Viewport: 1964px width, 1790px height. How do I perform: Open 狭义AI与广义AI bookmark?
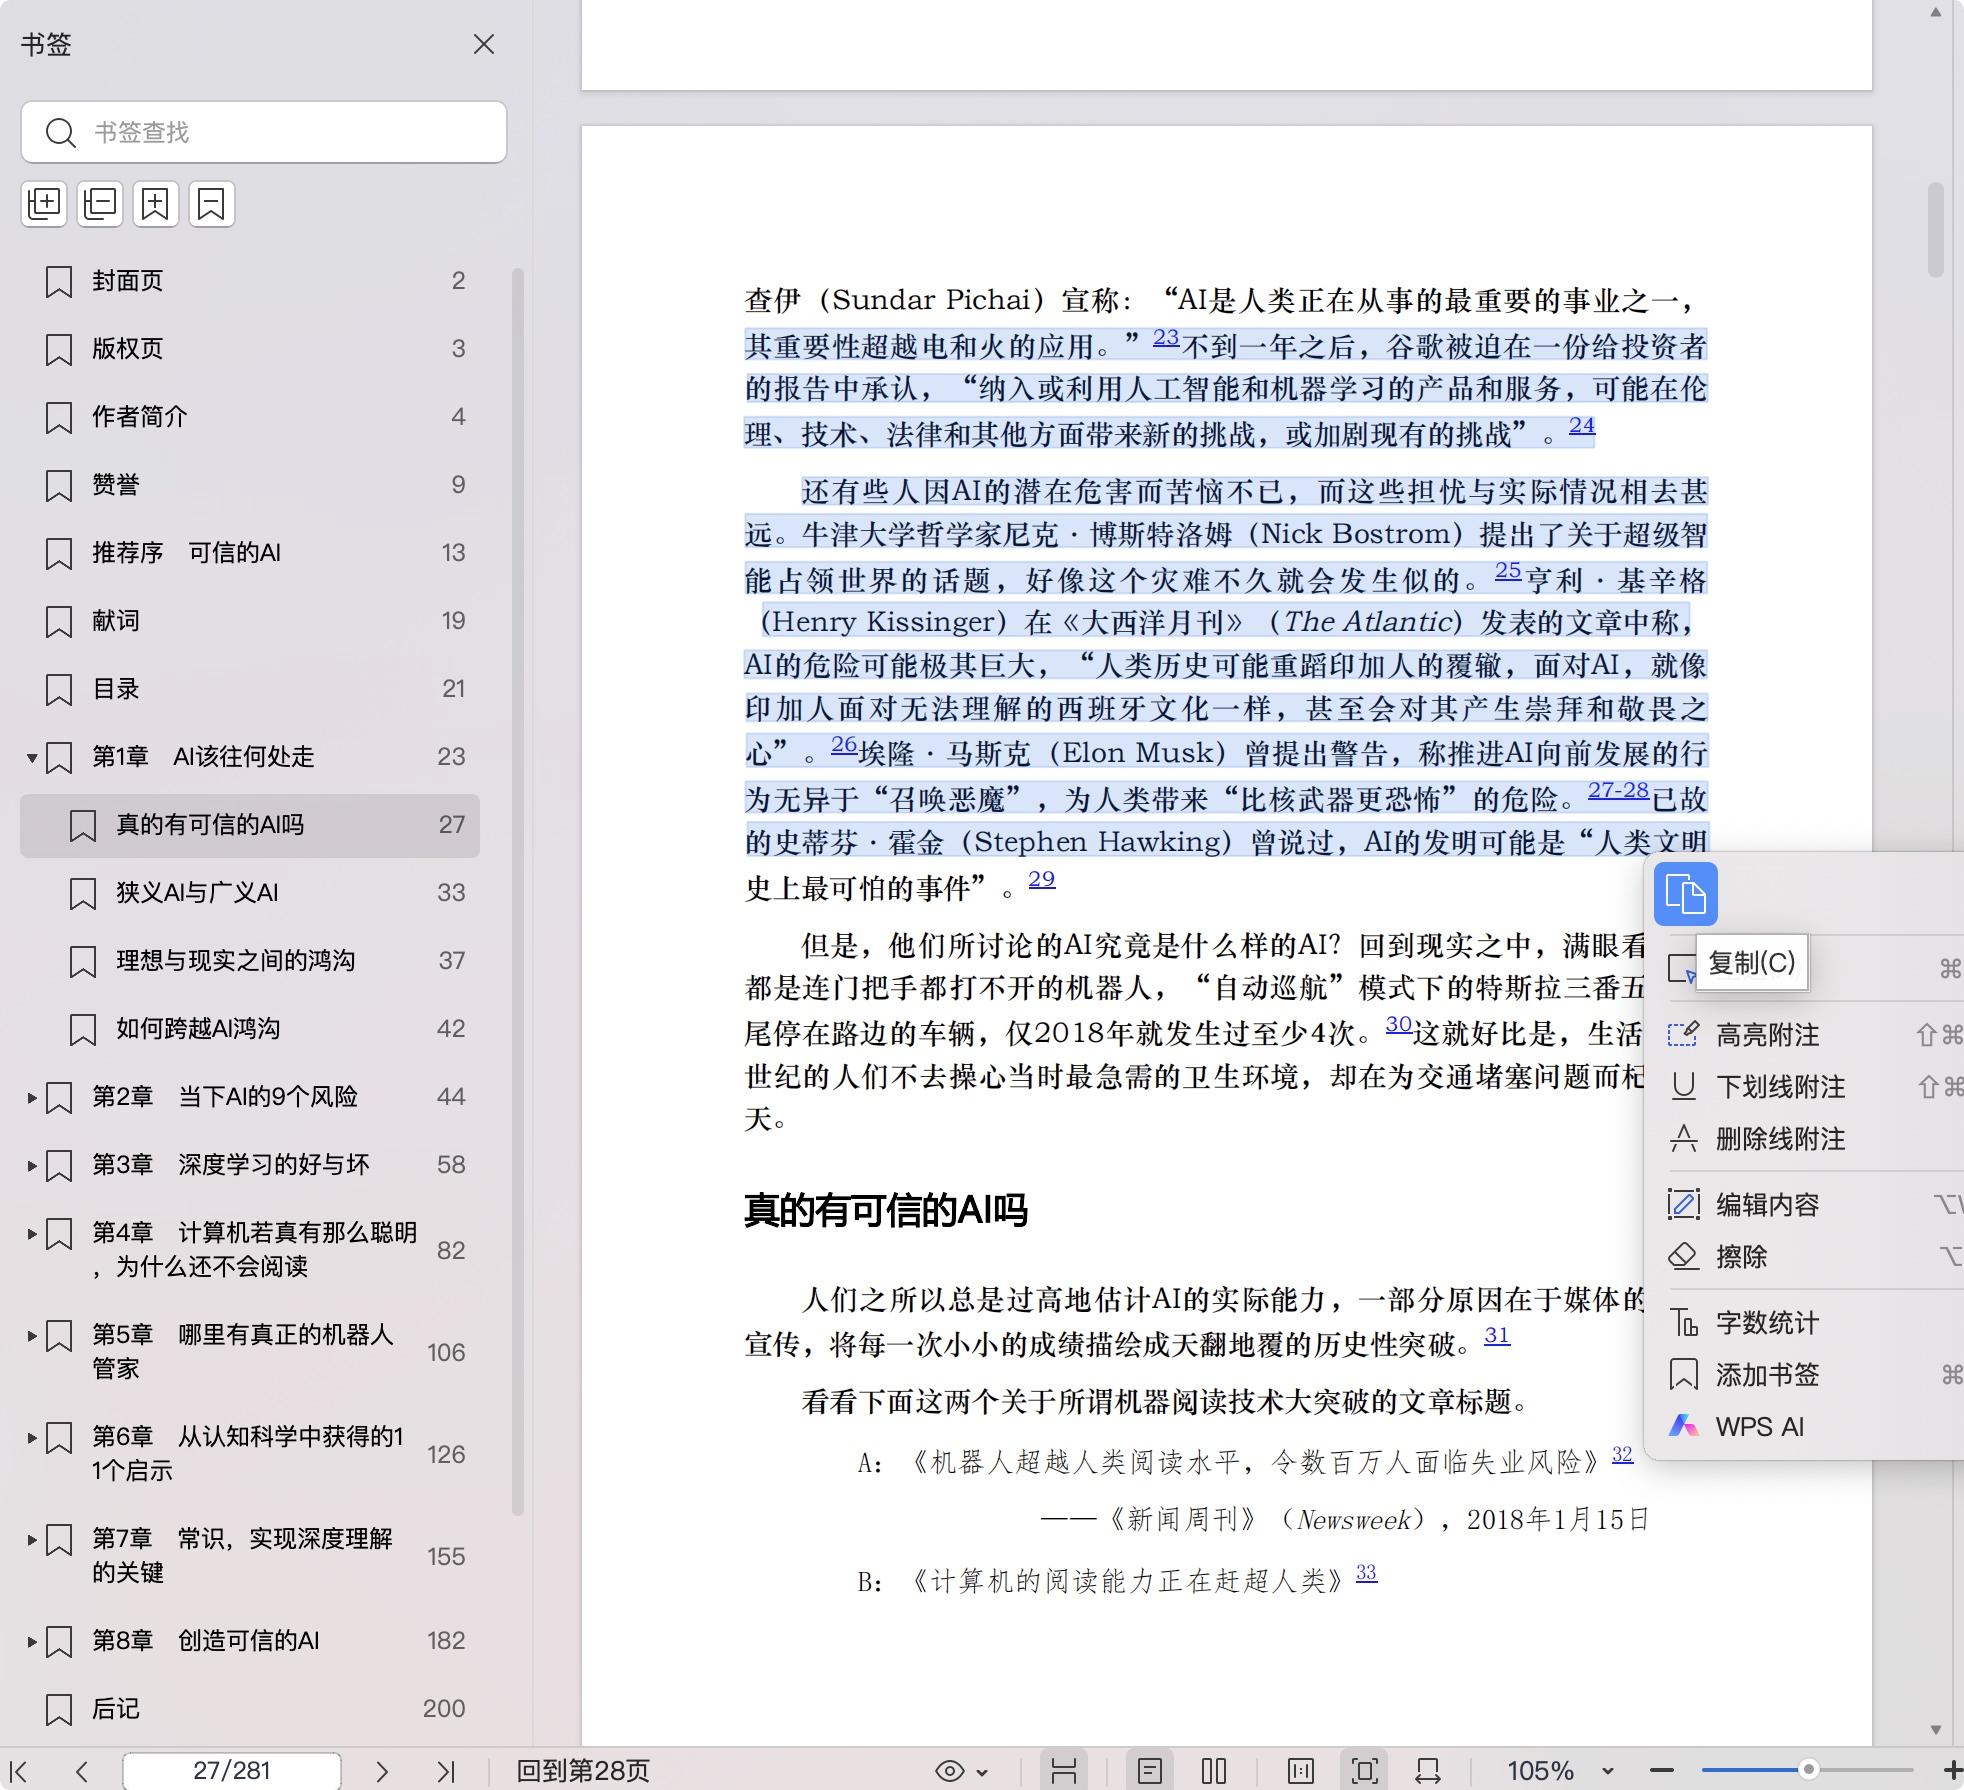[250, 893]
